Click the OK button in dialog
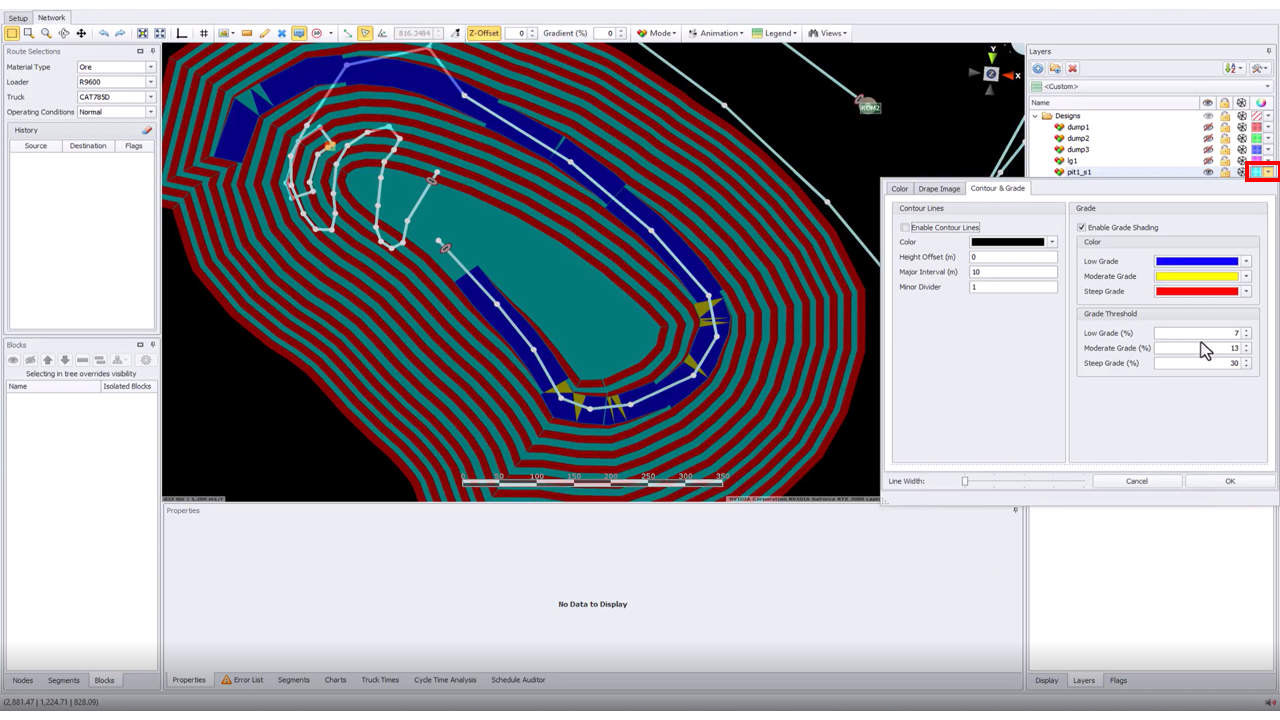Screen dimensions: 1280x720 pyautogui.click(x=1229, y=481)
